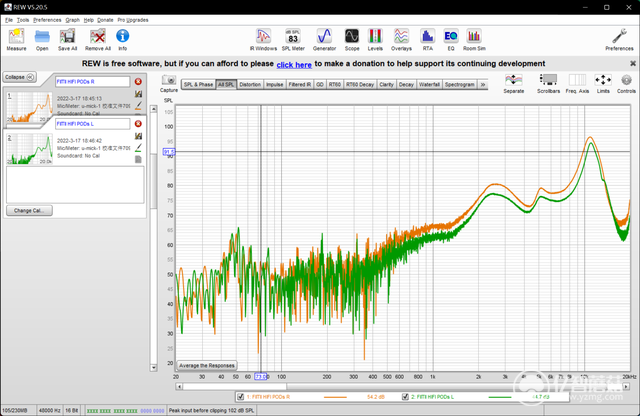Open the Overlays window
Screen dimensions: 640x416
(x=401, y=40)
